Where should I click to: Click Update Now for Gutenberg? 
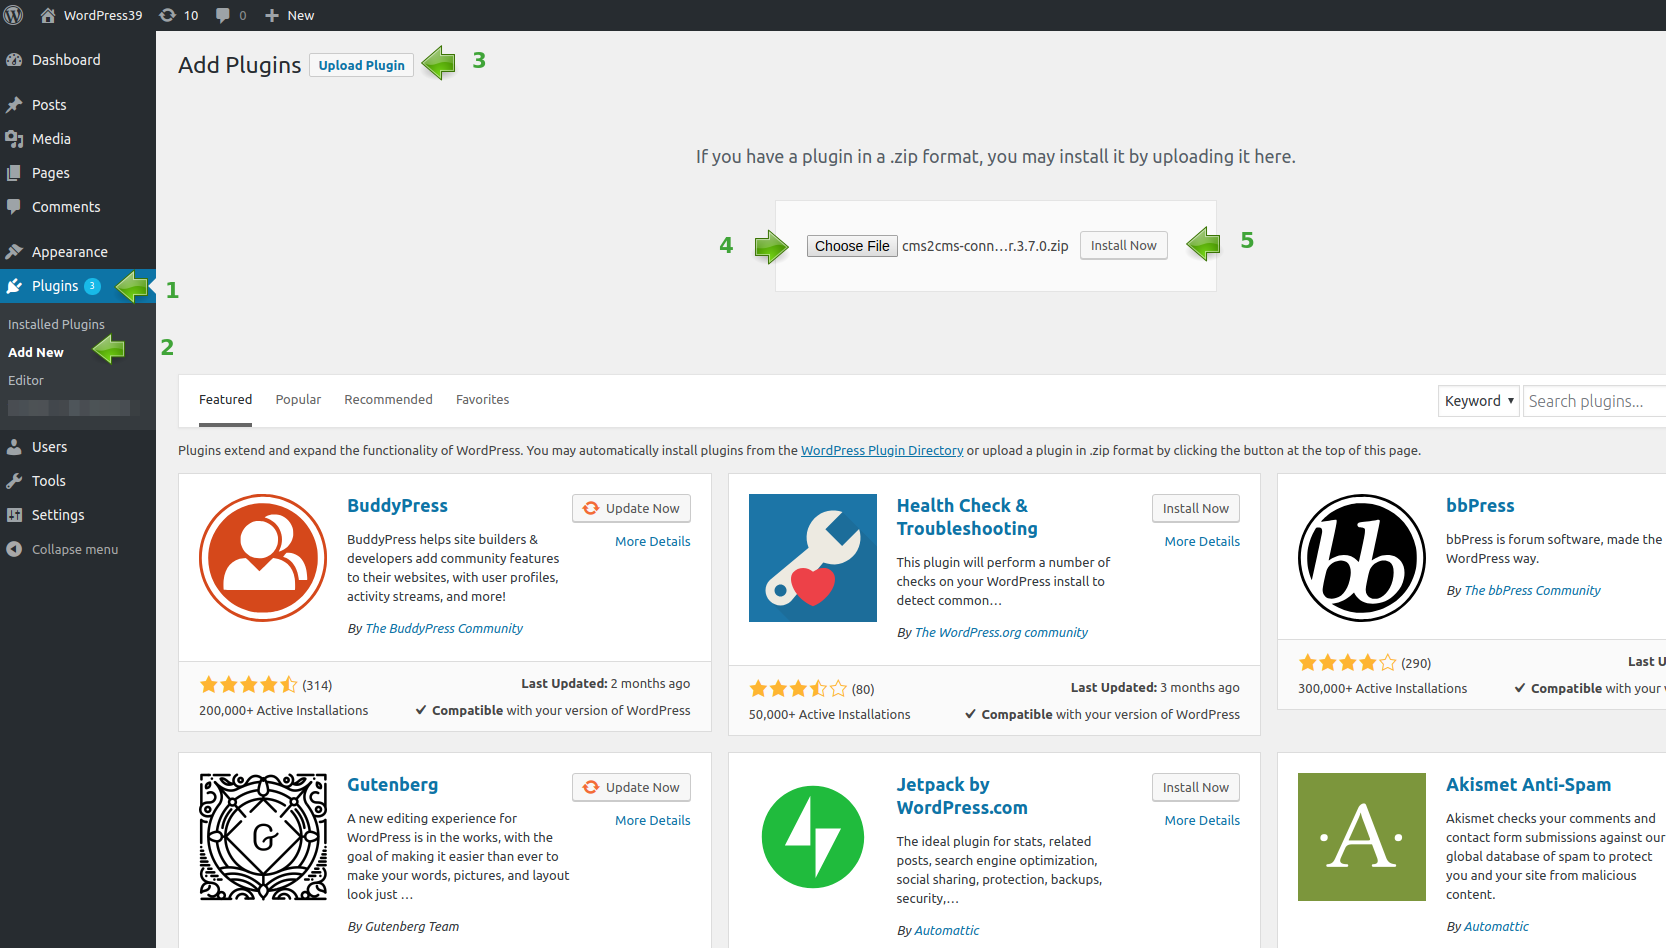(x=631, y=787)
